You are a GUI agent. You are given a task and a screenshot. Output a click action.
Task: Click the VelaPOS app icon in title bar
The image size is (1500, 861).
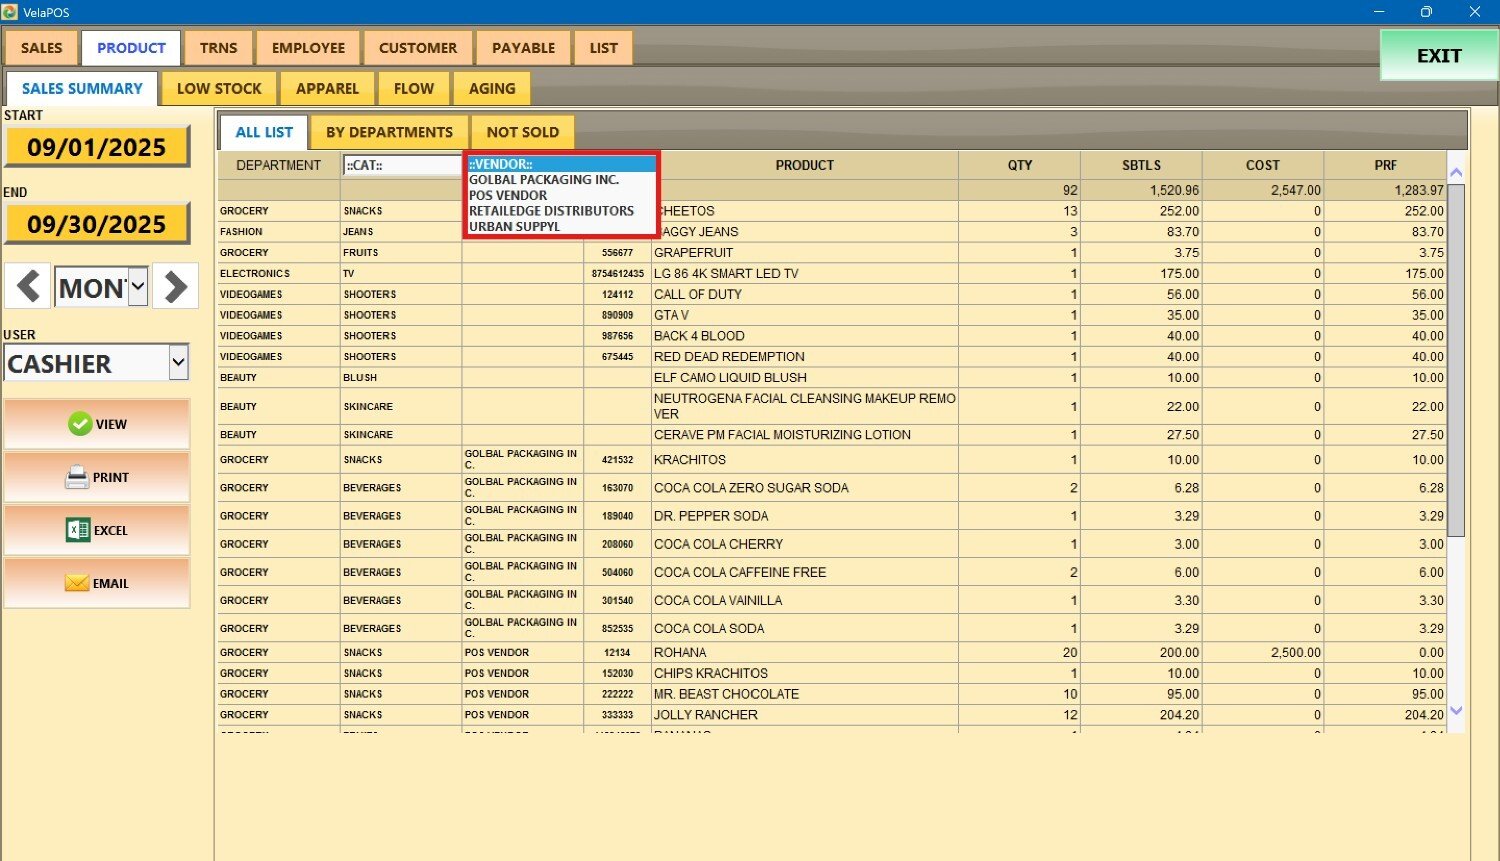tap(10, 12)
